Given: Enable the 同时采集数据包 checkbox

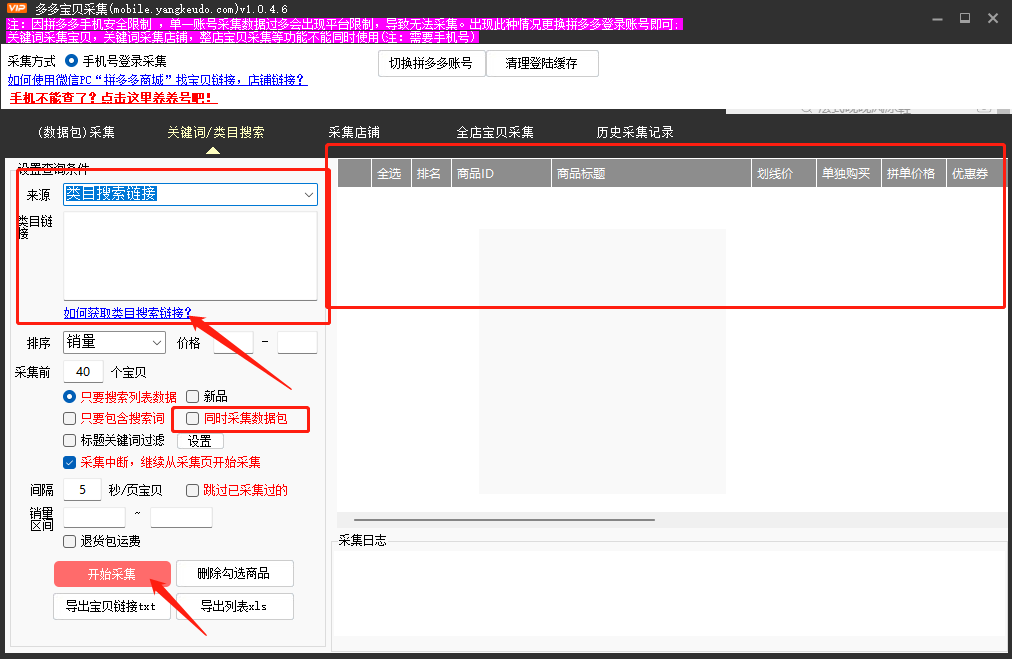Looking at the screenshot, I should tap(192, 418).
